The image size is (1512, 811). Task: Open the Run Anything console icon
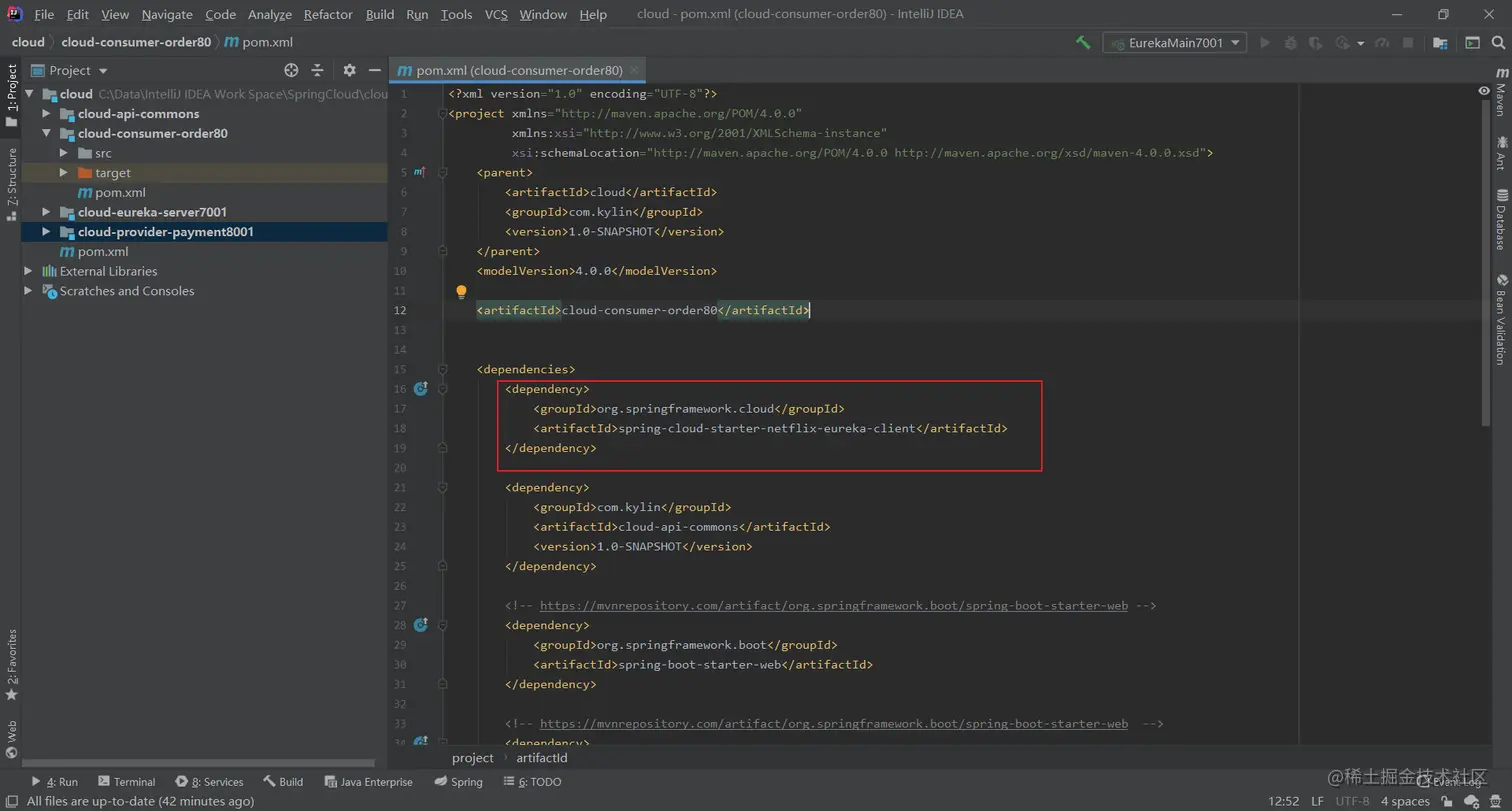coord(1472,43)
